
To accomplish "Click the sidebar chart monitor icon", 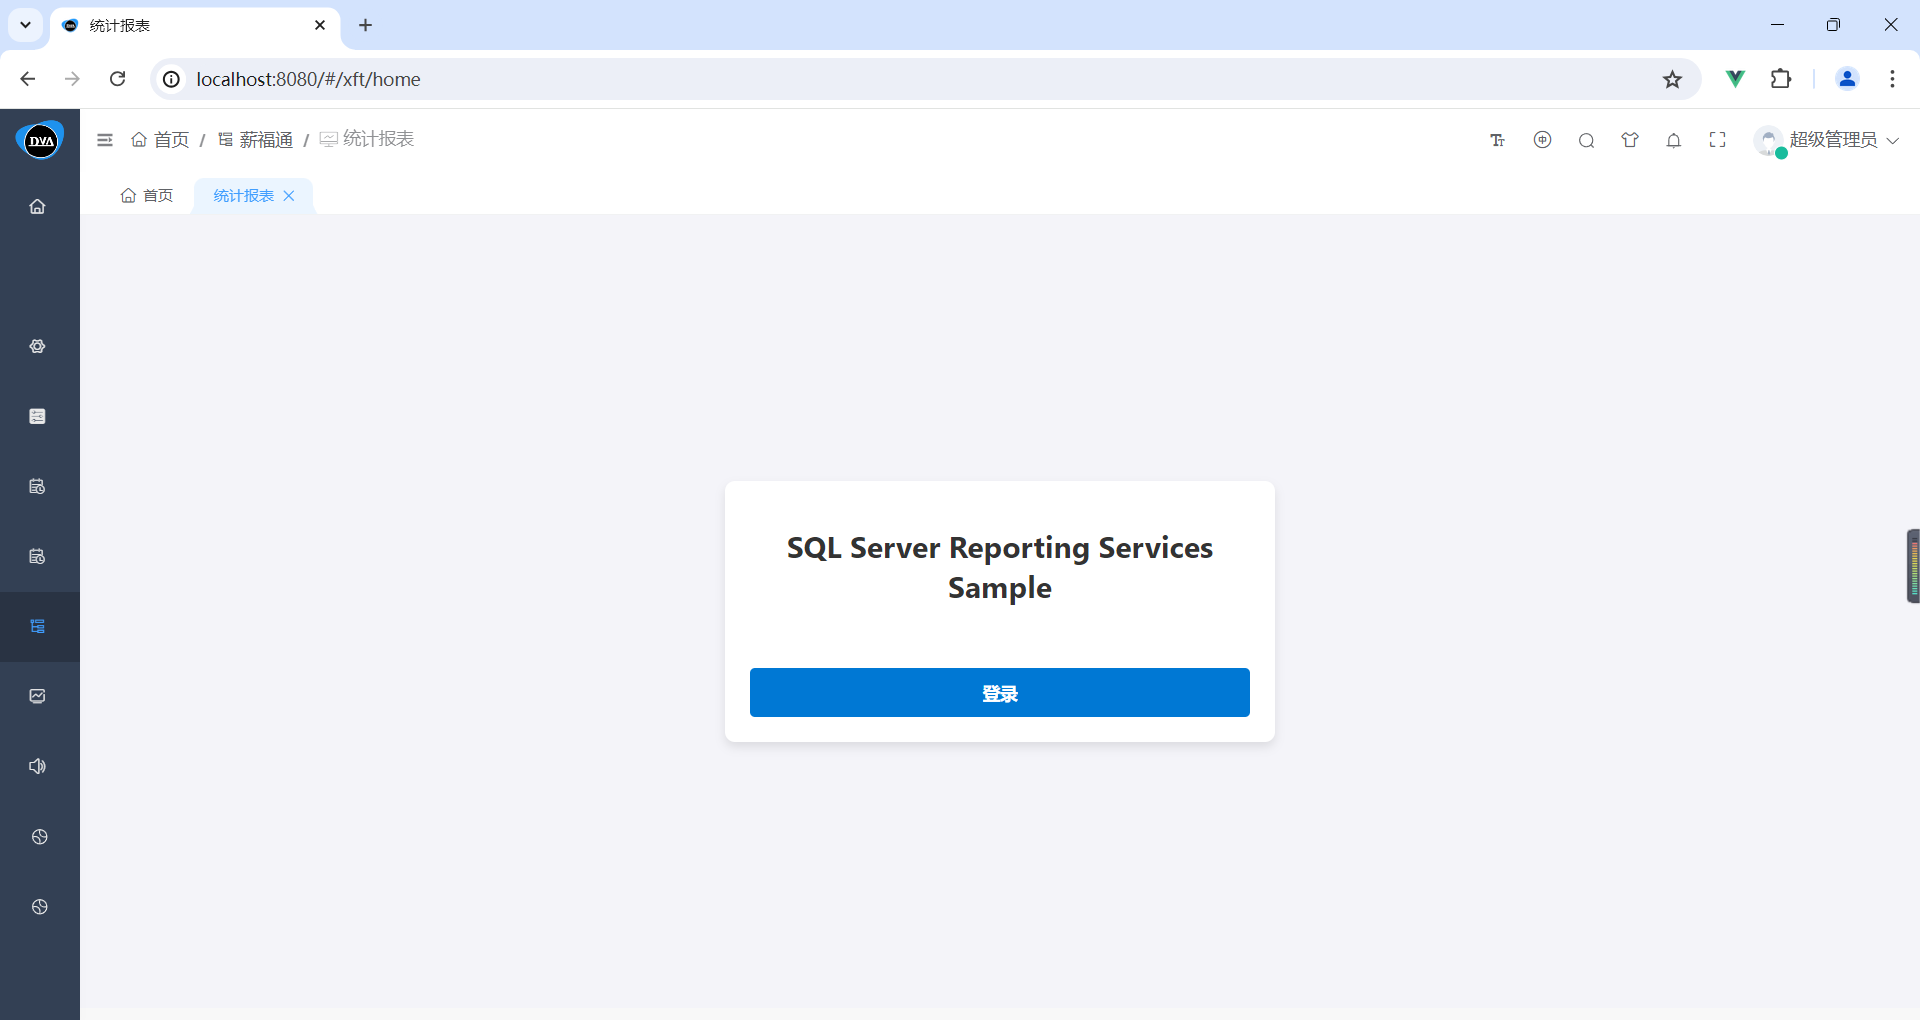I will [x=38, y=696].
